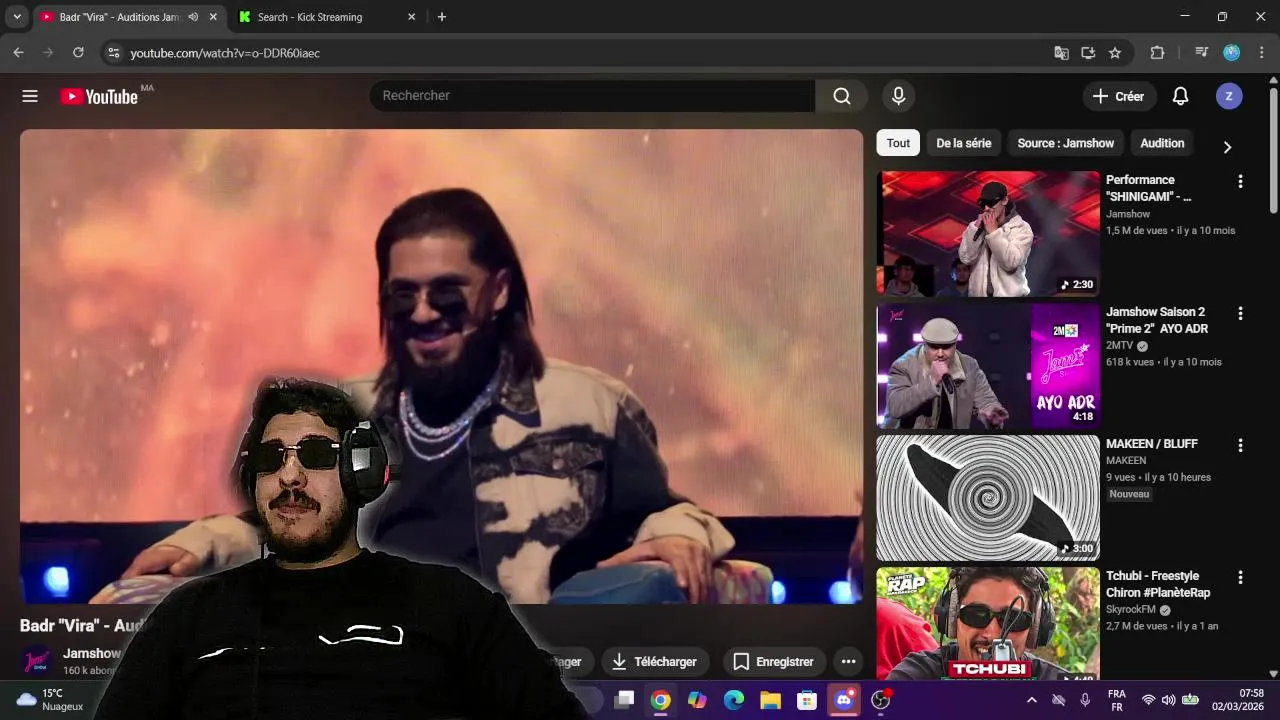Open File Explorer from the taskbar
Screen dimensions: 1280x720
coord(770,700)
